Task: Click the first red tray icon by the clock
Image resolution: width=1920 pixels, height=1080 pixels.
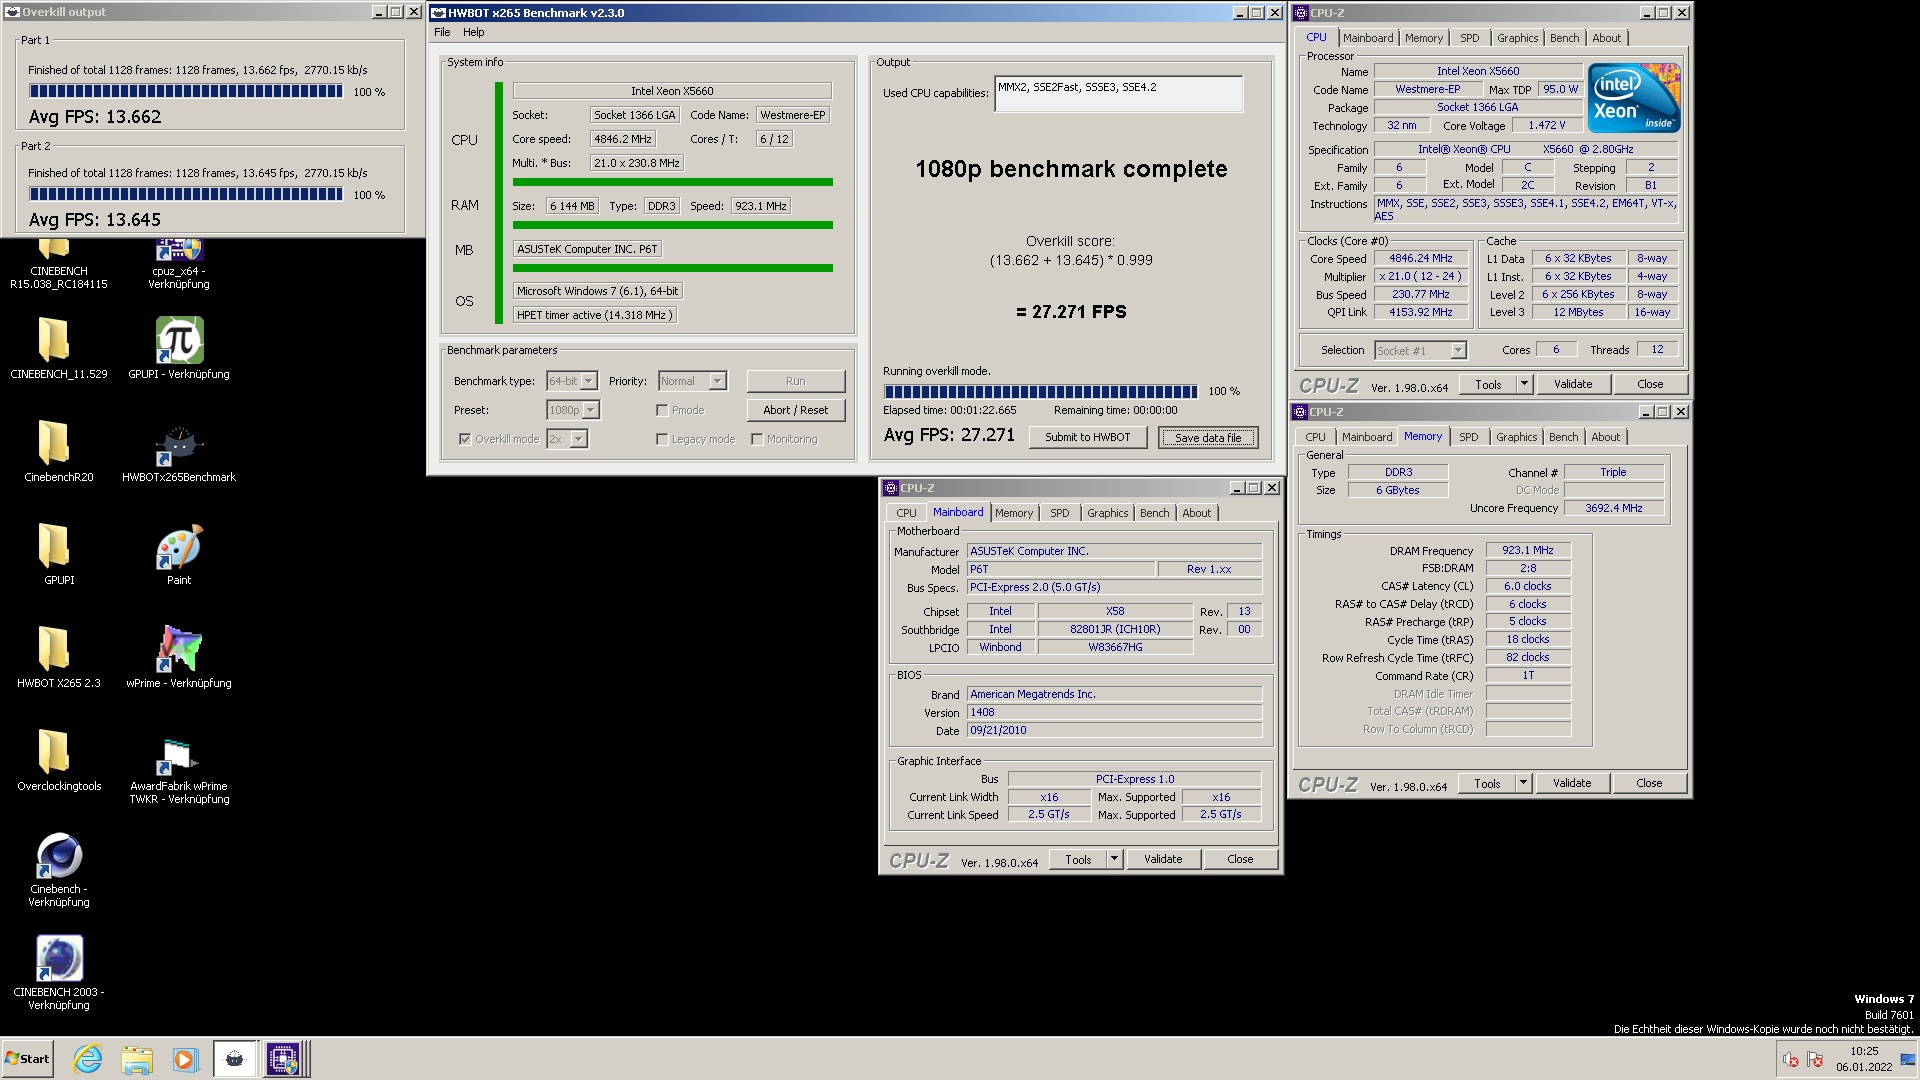Action: point(1791,1060)
